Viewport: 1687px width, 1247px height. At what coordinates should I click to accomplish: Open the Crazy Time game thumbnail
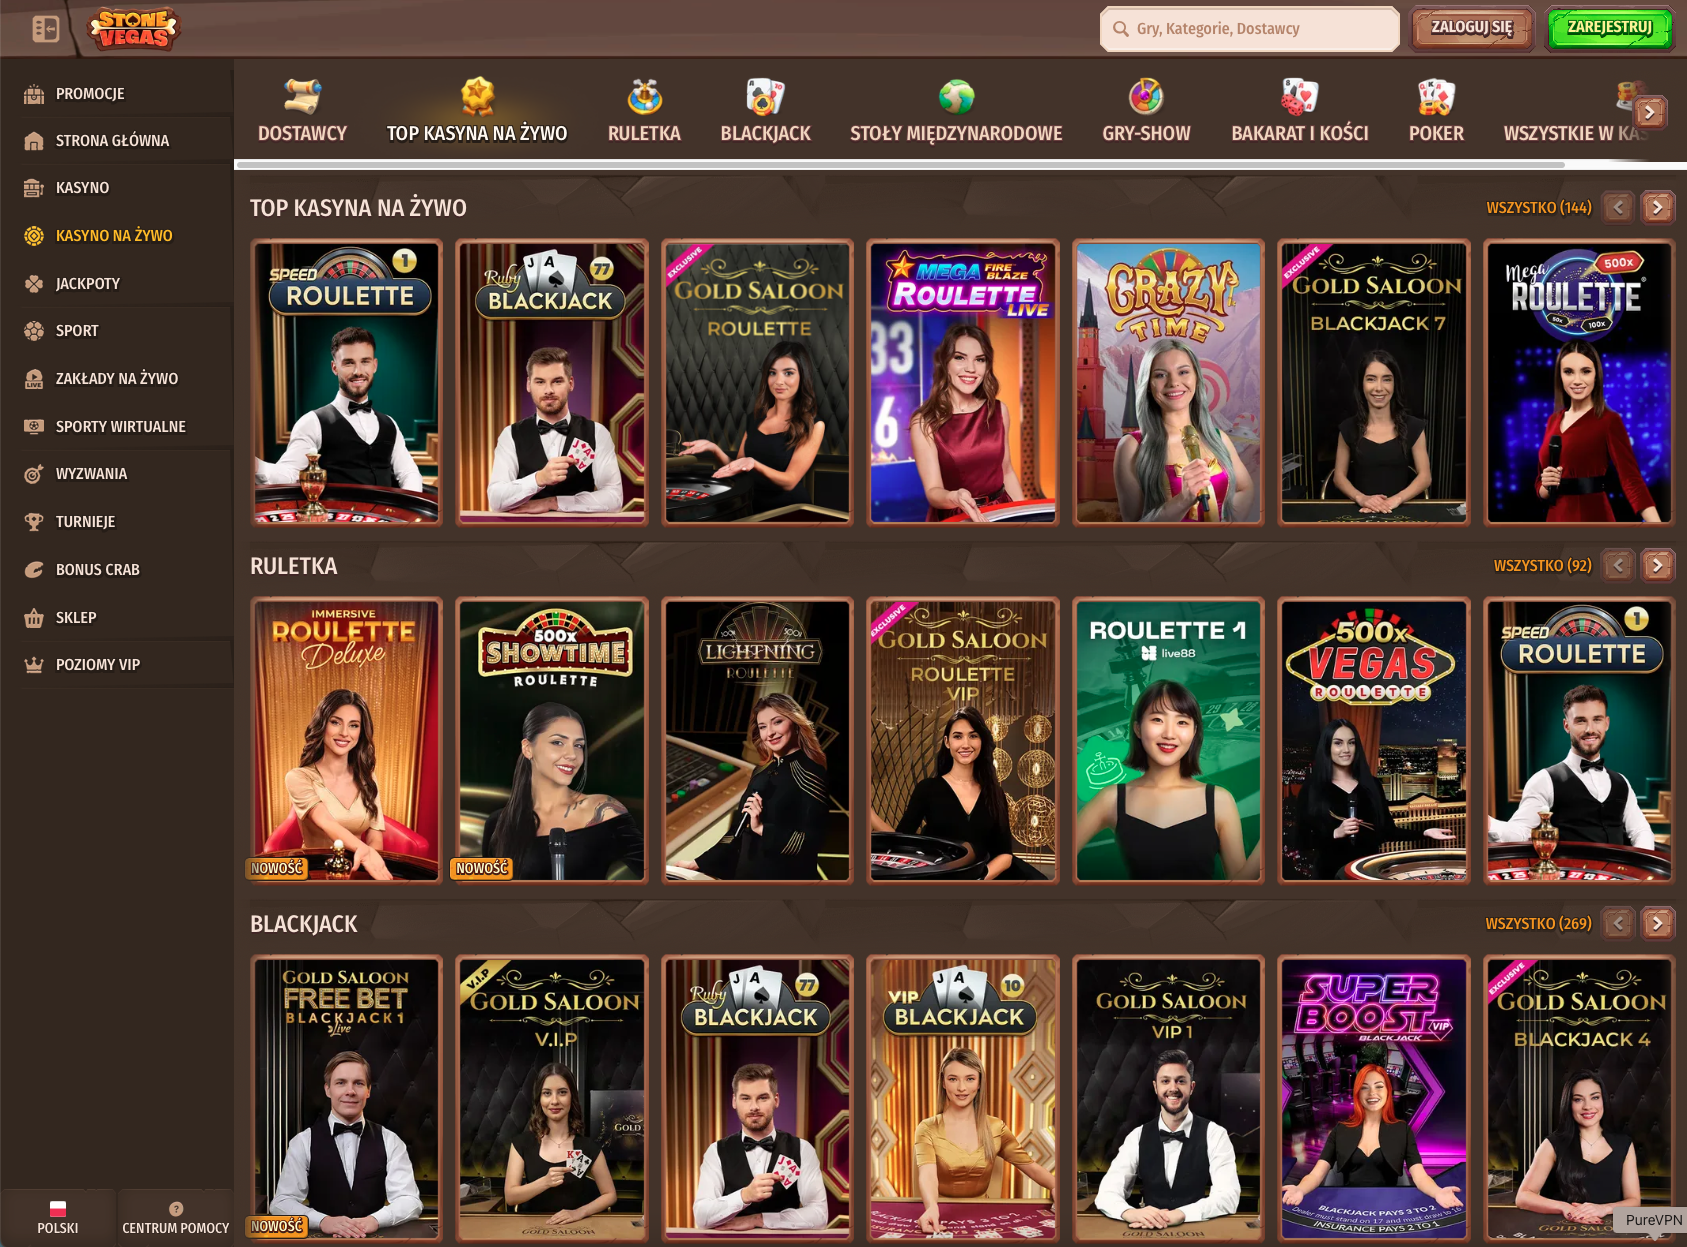[1168, 382]
